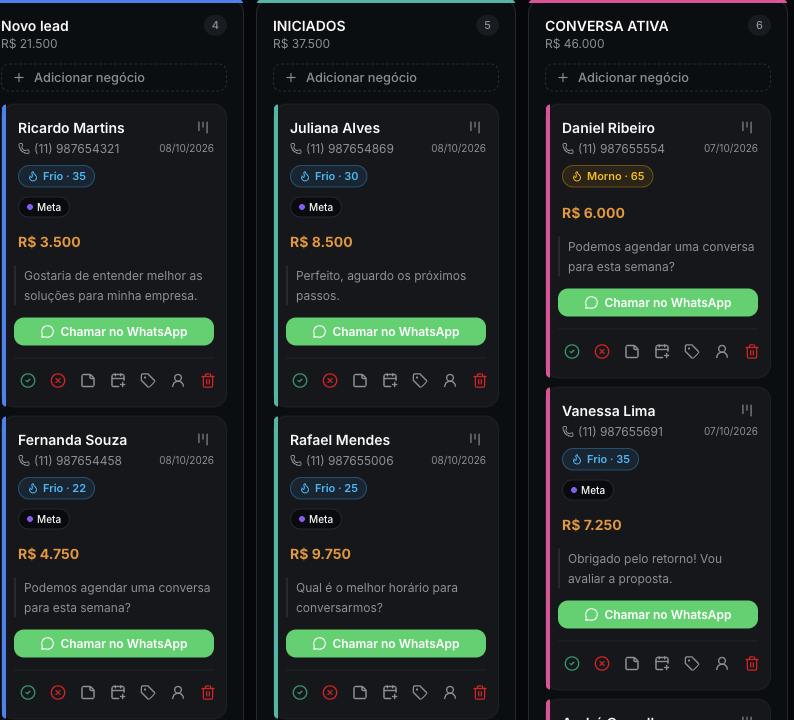Select the R$ 8.500 deal value
Screen dimensions: 794x720
(x=321, y=242)
